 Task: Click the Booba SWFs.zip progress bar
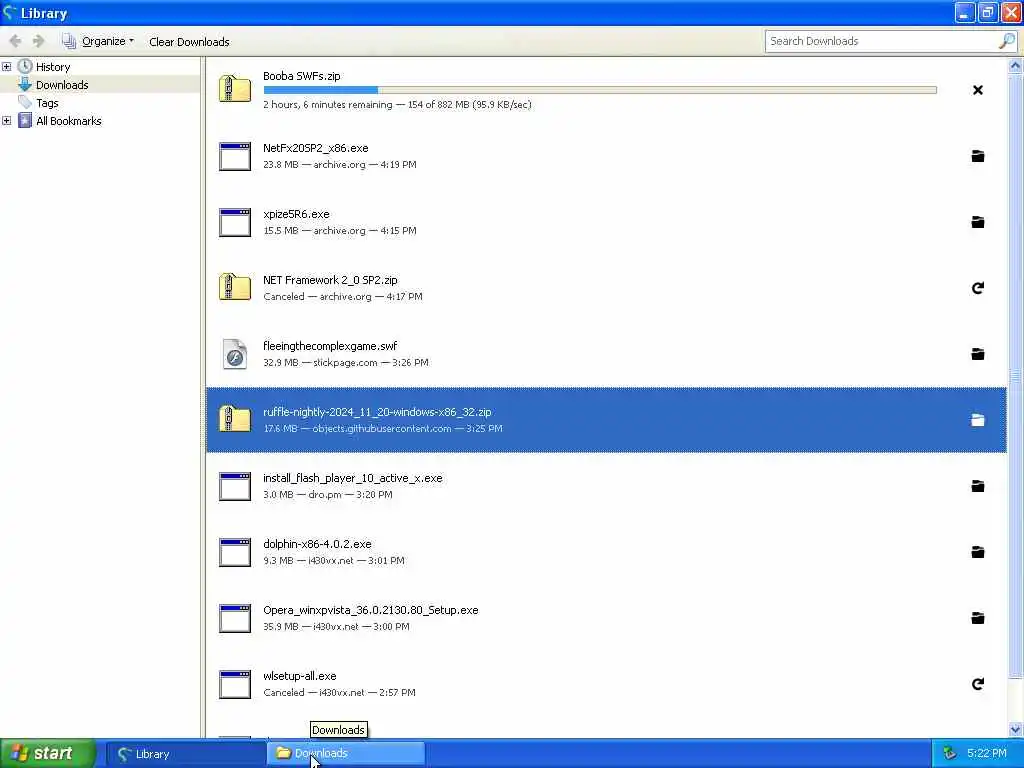[600, 90]
